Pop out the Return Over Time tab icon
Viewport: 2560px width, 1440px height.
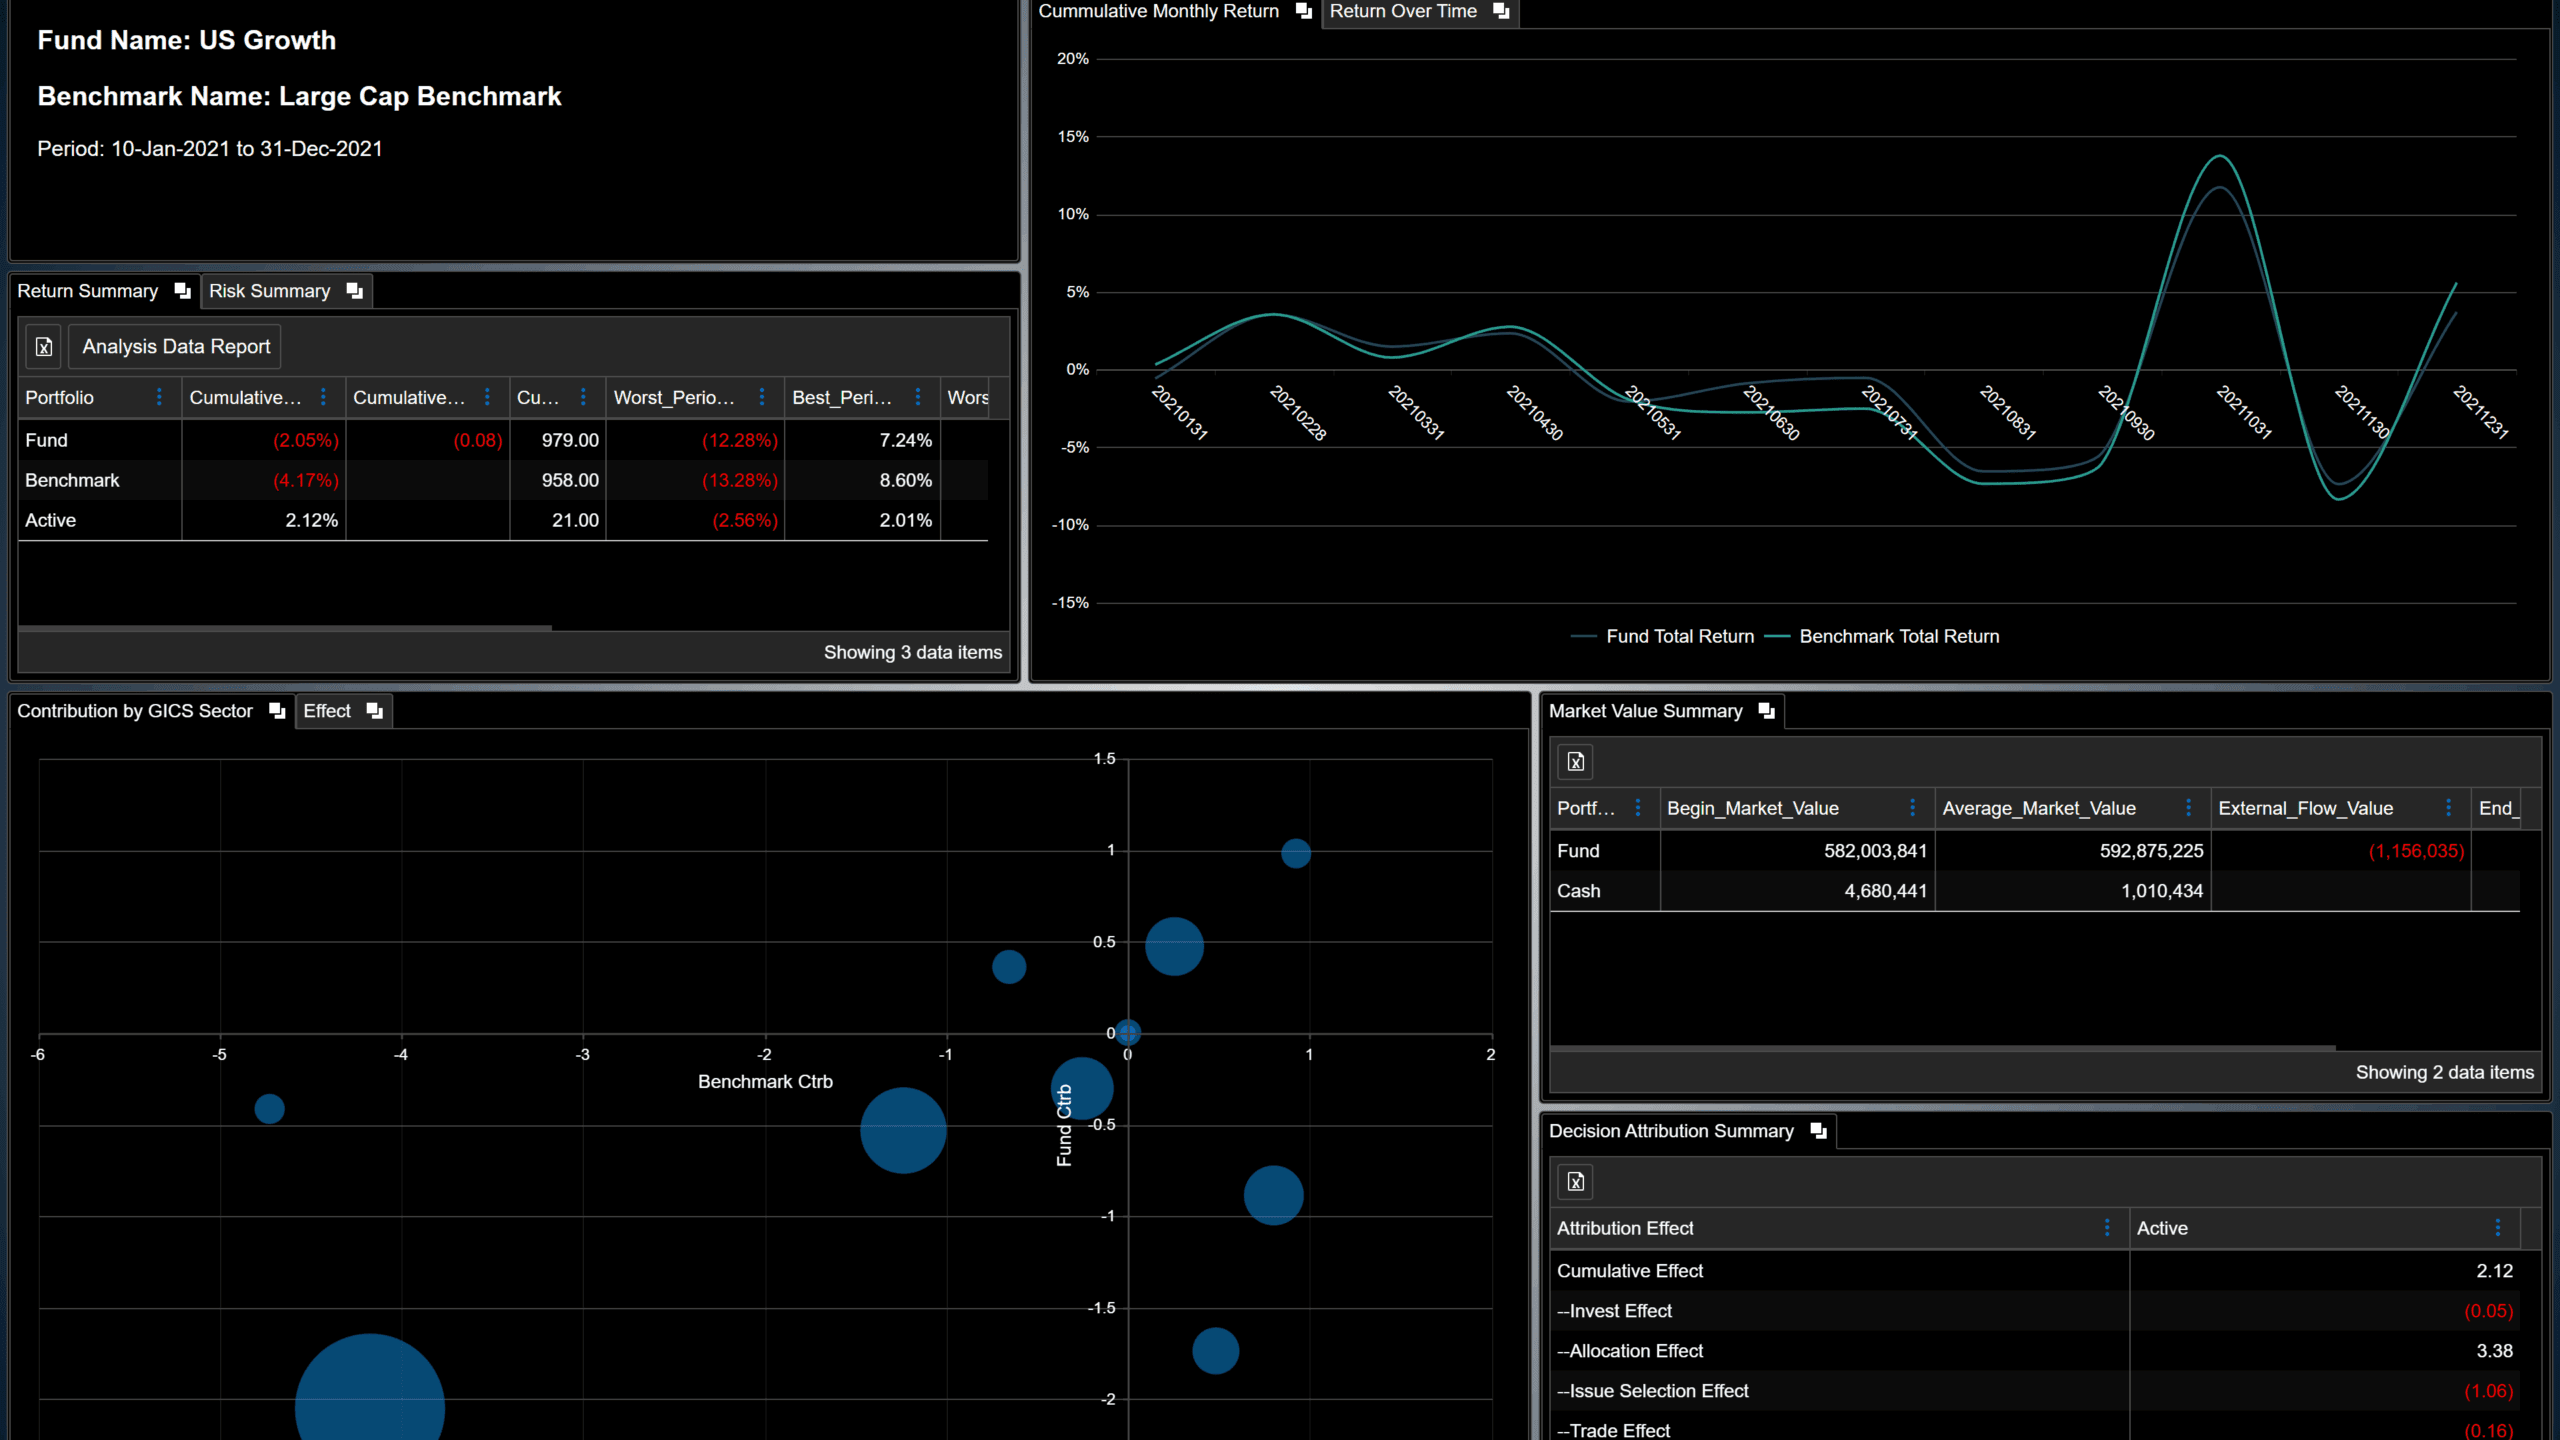tap(1501, 11)
